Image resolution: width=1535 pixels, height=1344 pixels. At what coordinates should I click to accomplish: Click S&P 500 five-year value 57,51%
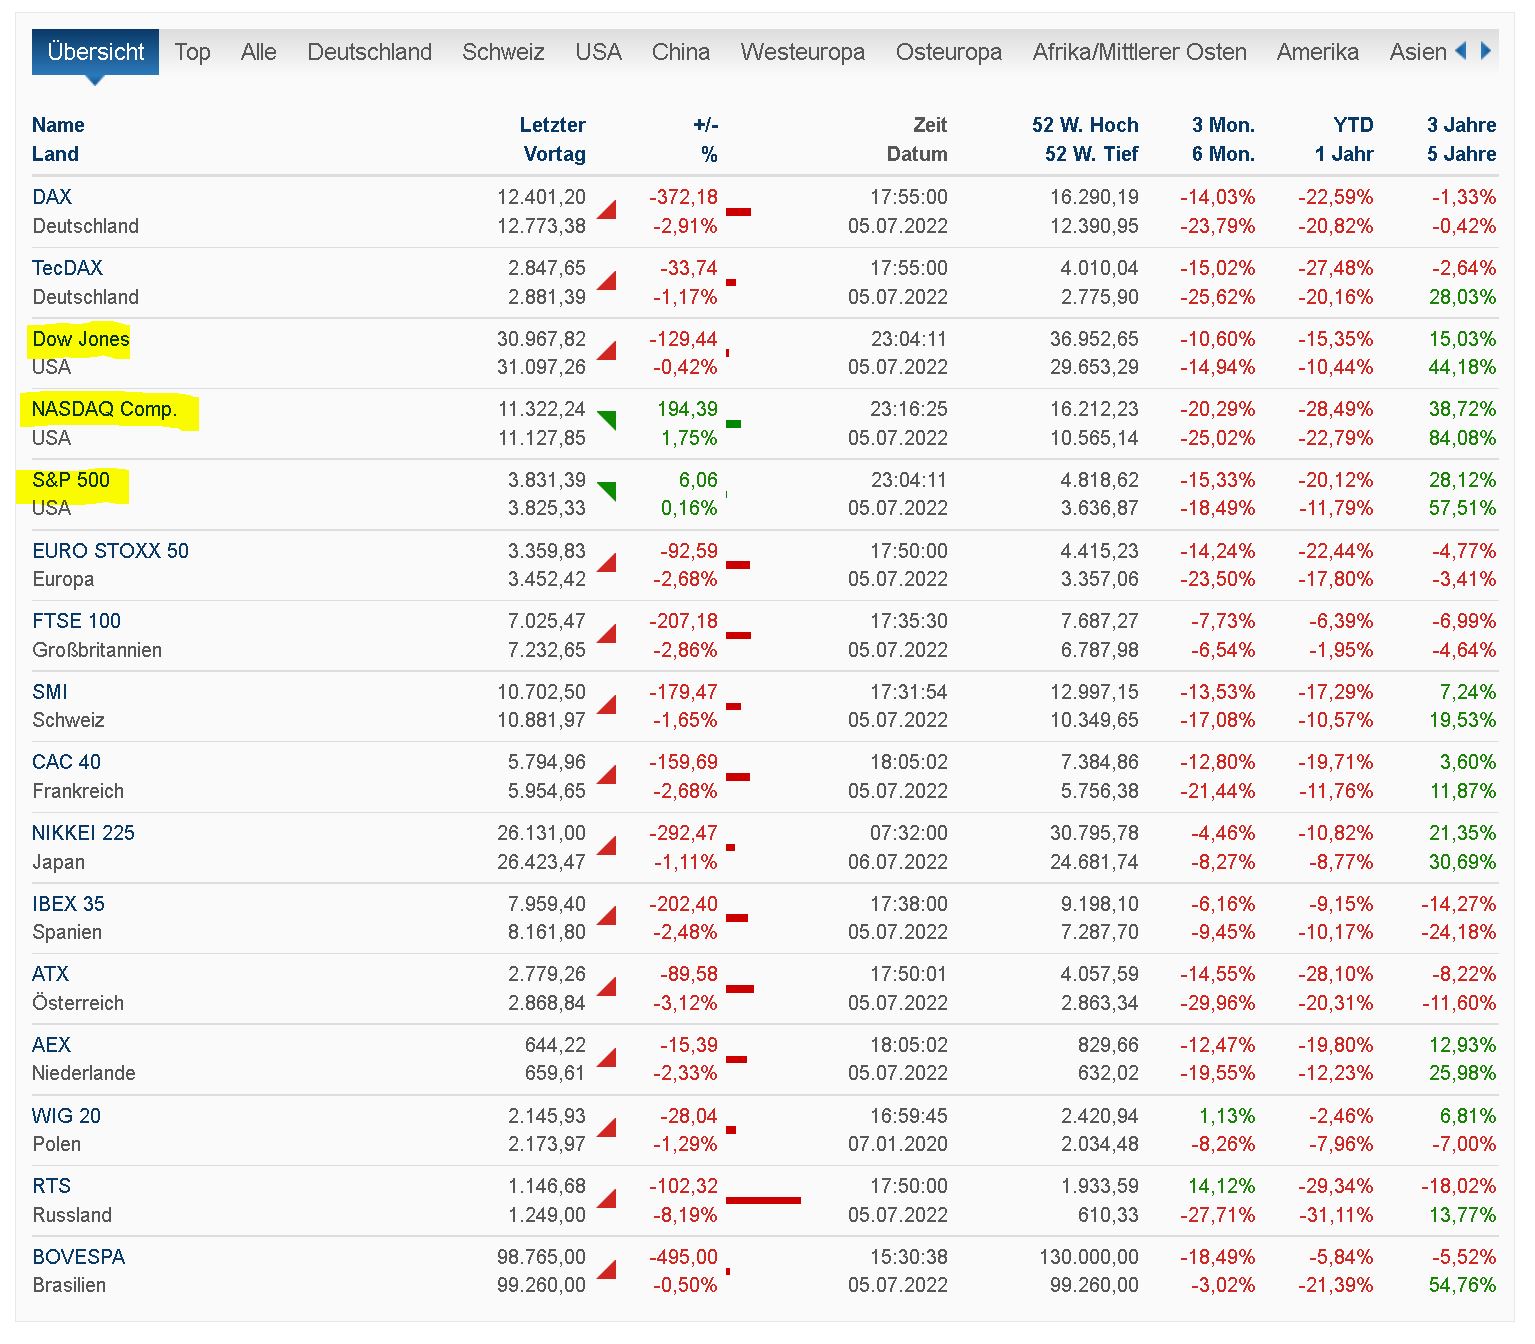tap(1462, 508)
